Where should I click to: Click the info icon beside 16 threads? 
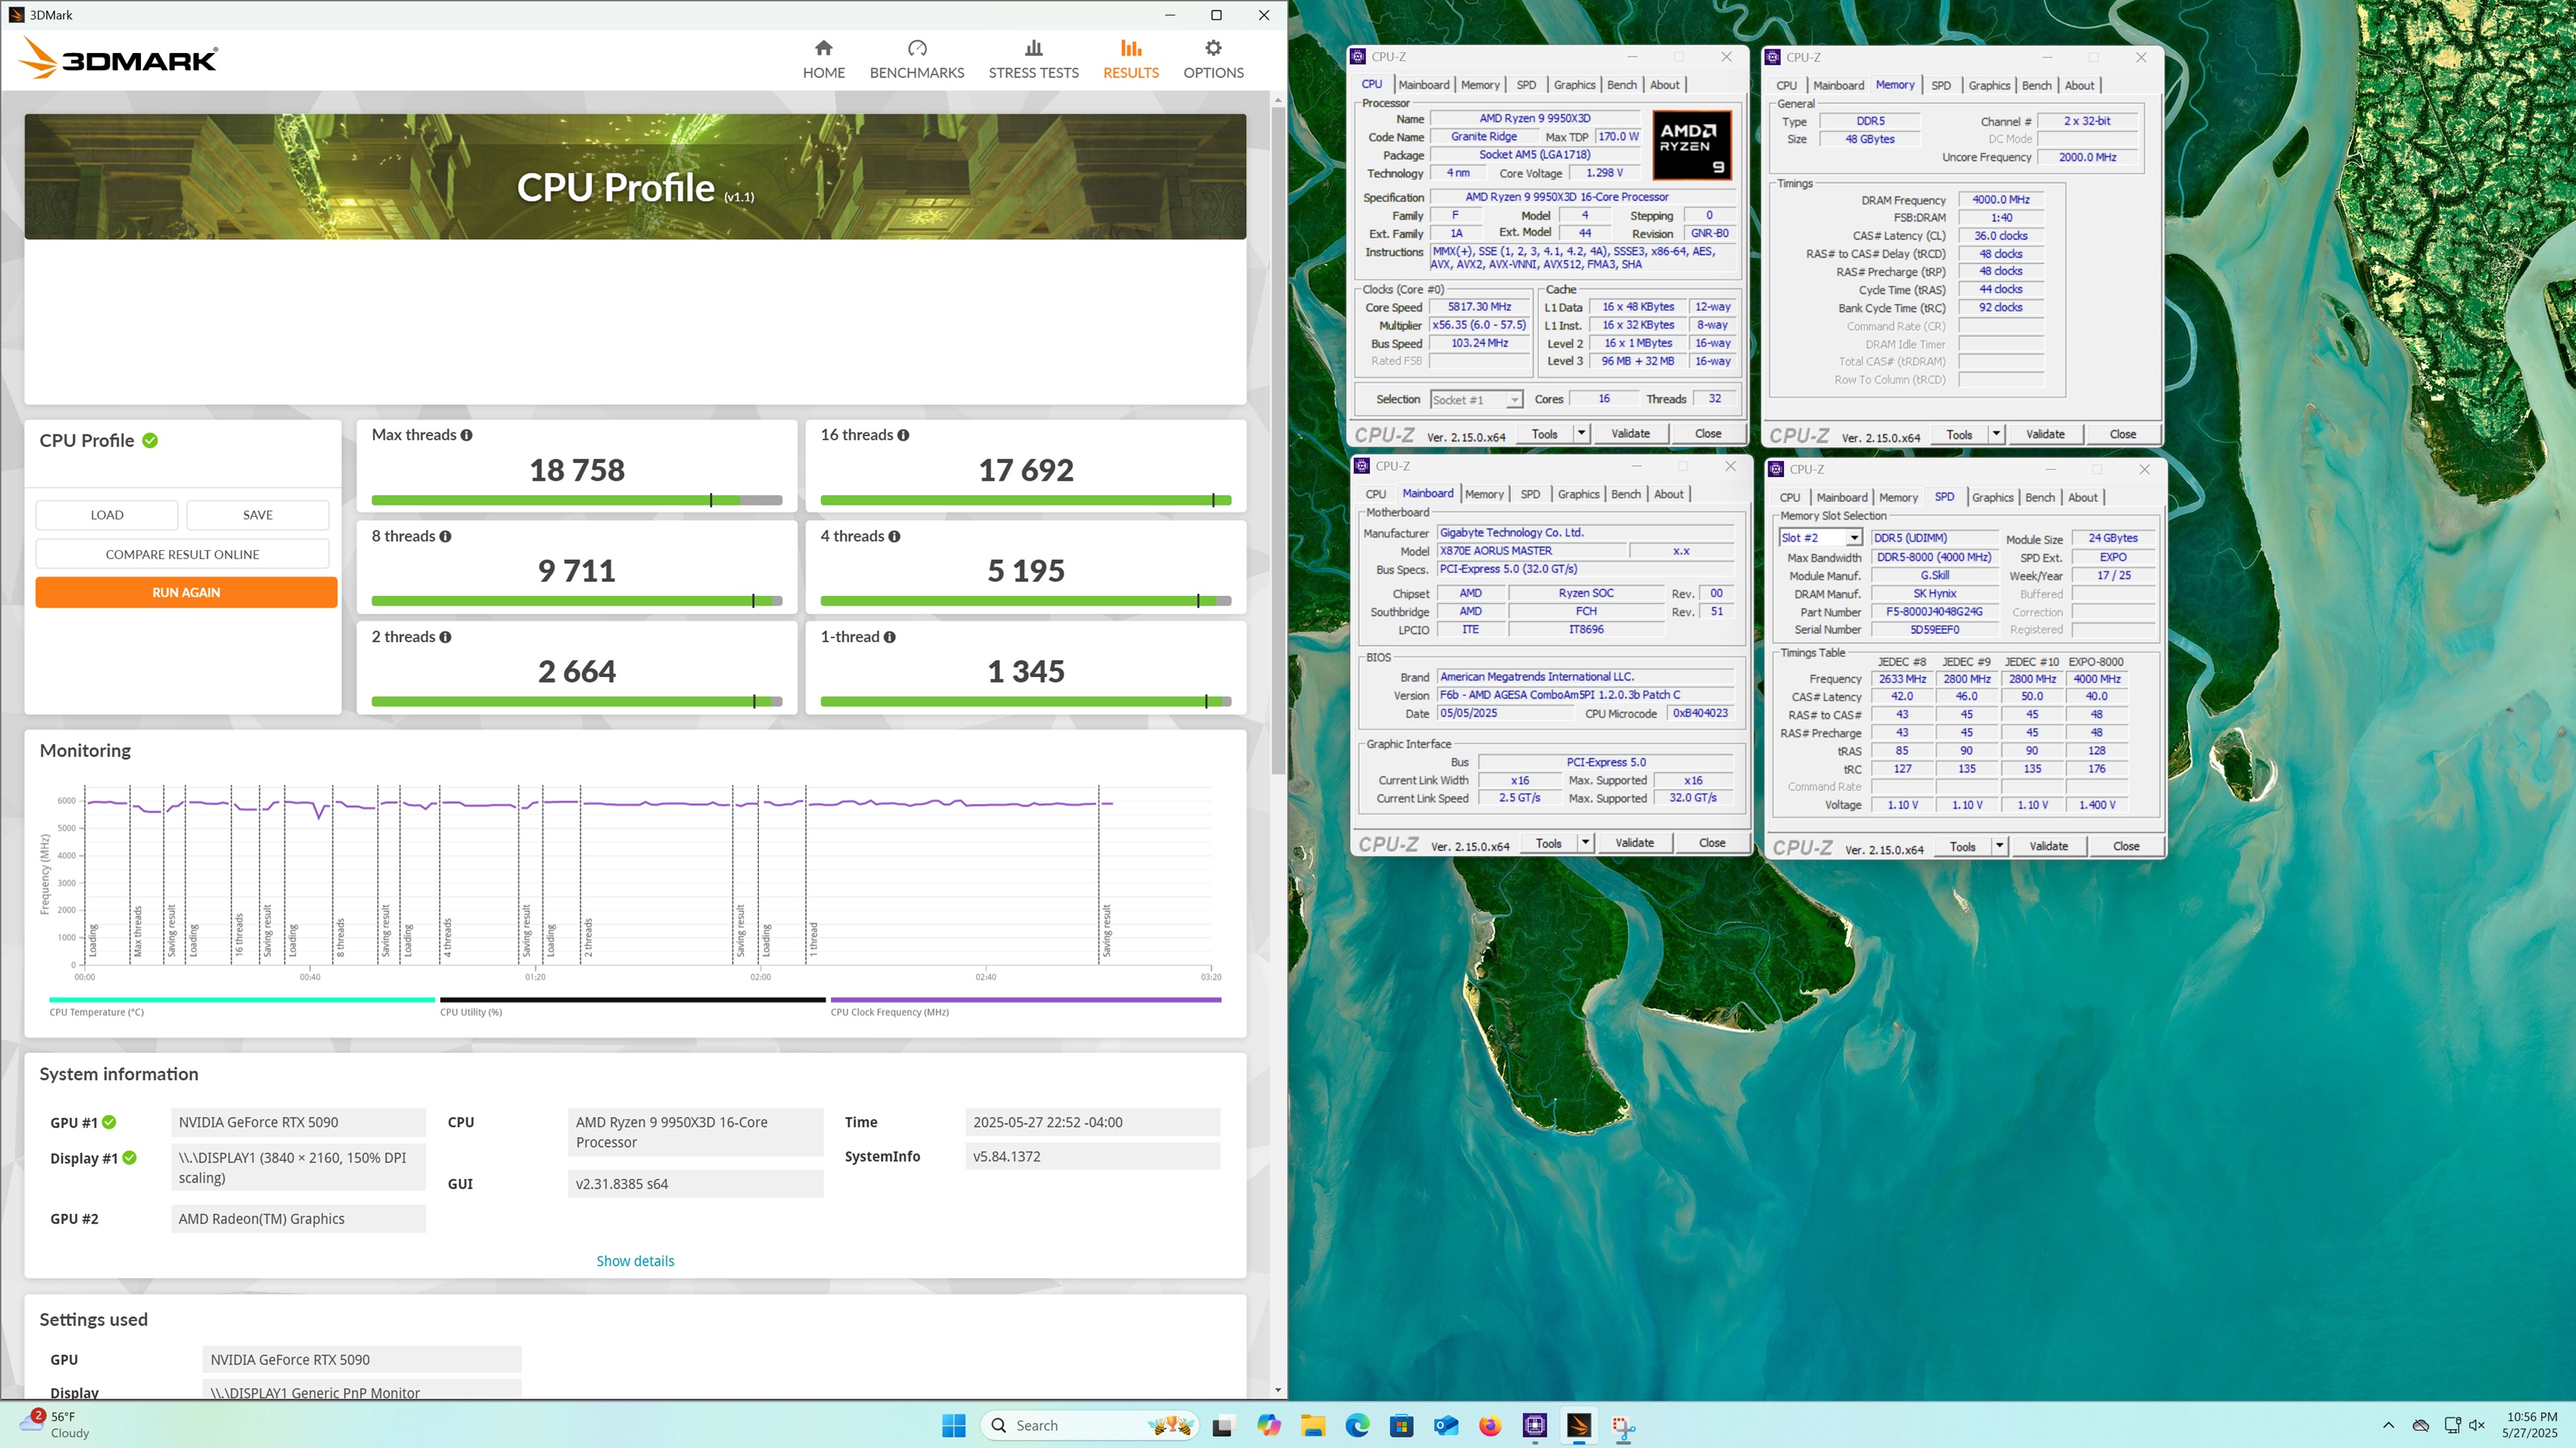click(x=903, y=435)
